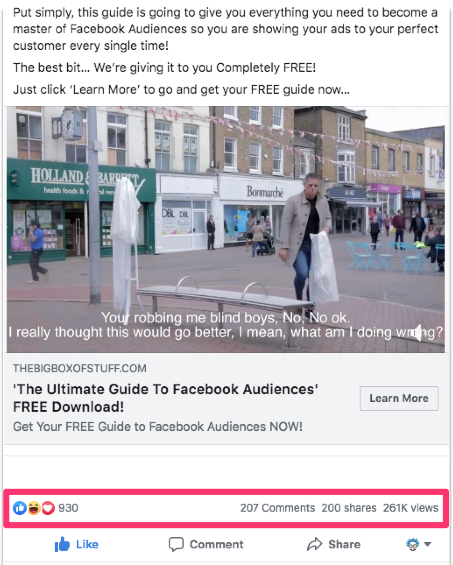Click the Share arrow icon
The height and width of the screenshot is (565, 453).
314,544
